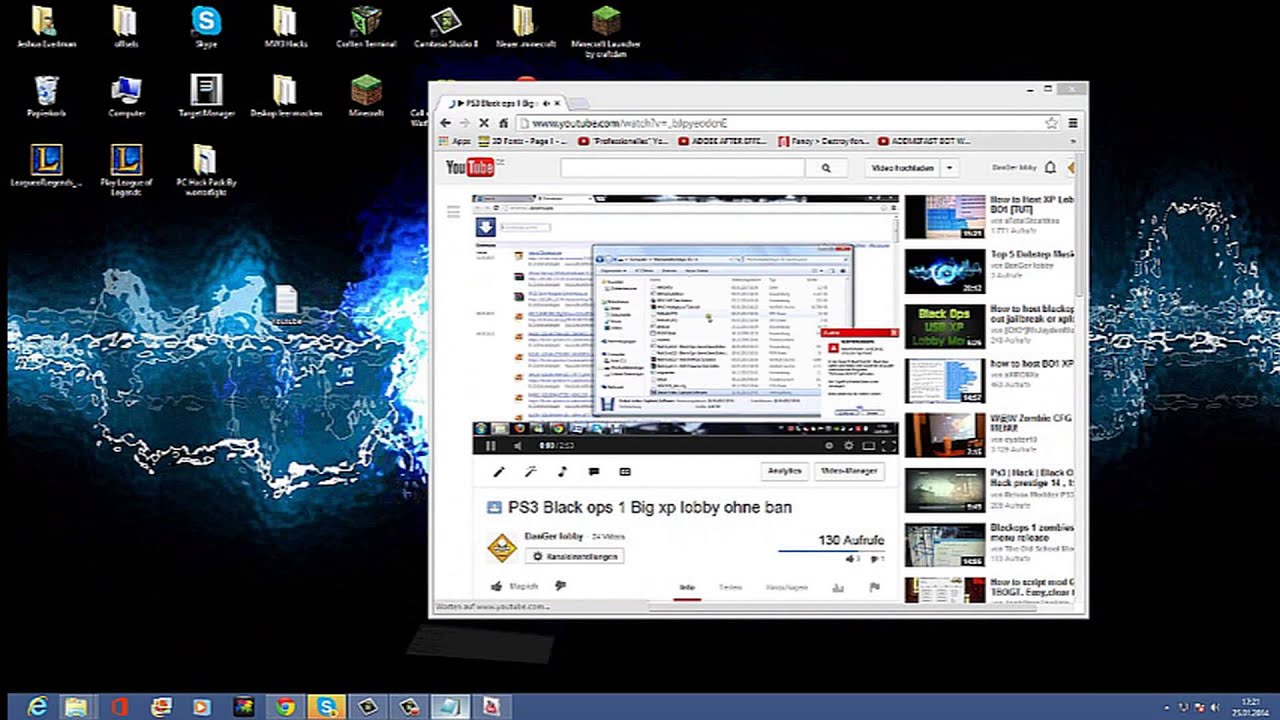Open Play League of Legends shortcut

[126, 170]
